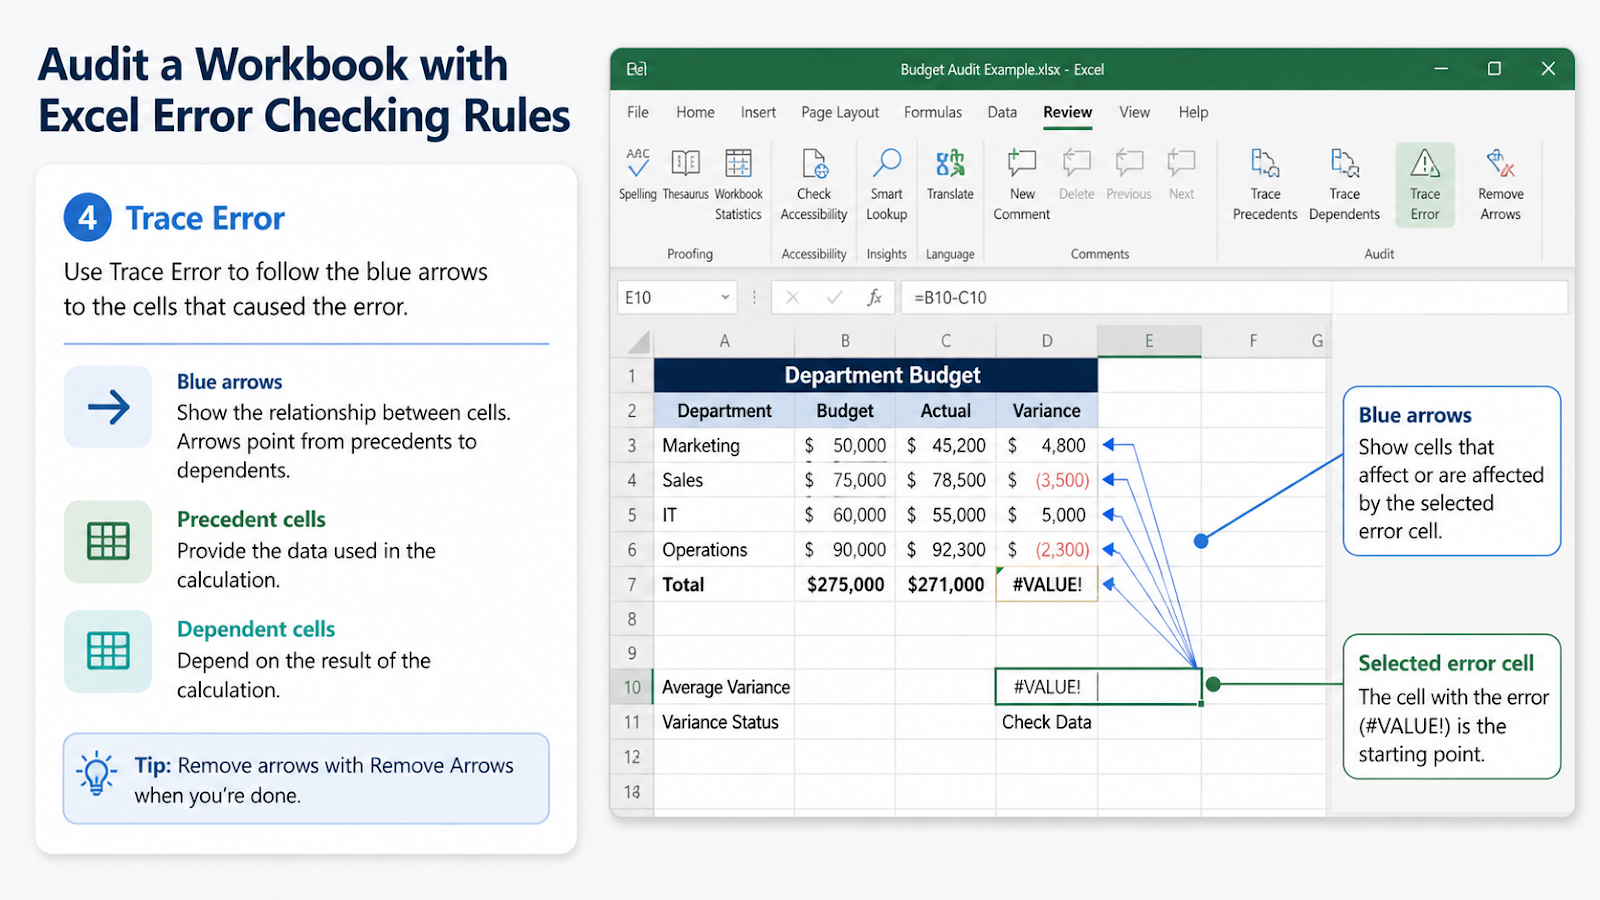Cancel the formula bar entry (X icon)
Screen dimensions: 1600x900
pos(792,297)
